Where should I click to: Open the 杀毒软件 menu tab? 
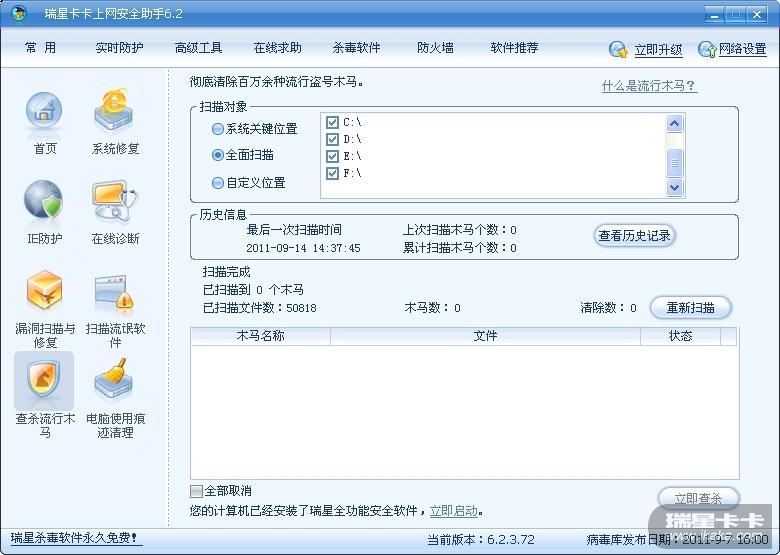(356, 48)
